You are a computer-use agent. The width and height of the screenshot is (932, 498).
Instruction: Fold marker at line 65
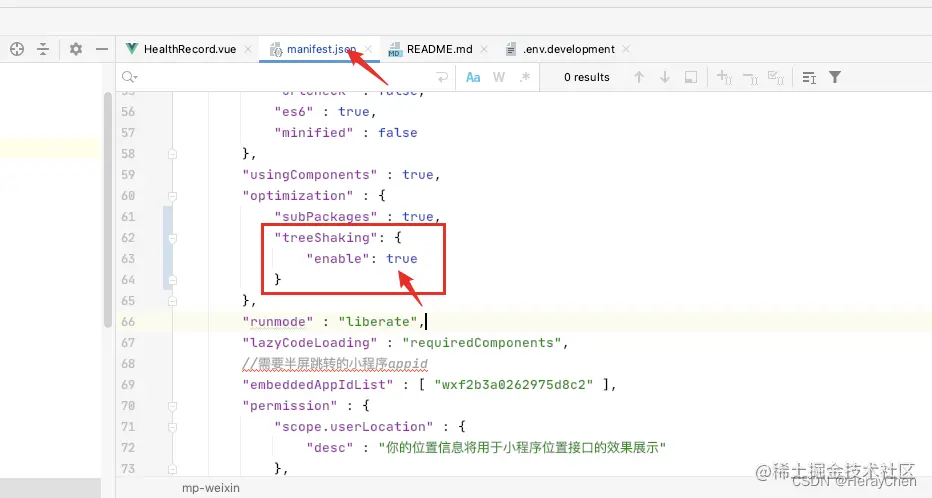pyautogui.click(x=172, y=301)
